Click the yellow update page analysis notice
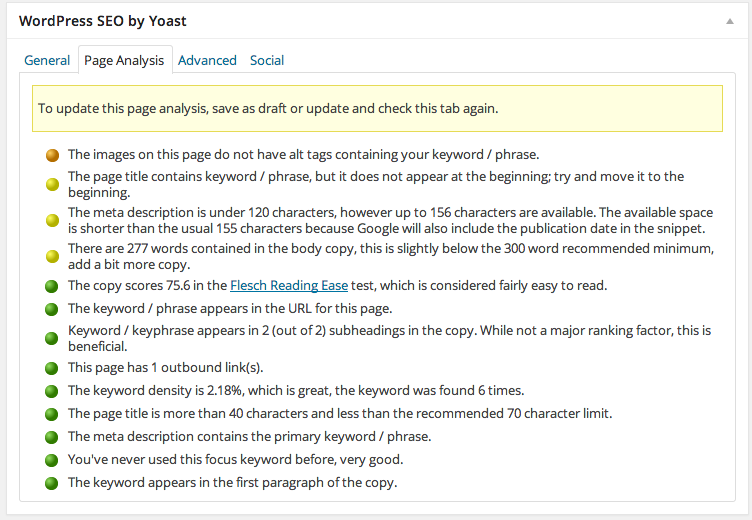Image resolution: width=752 pixels, height=520 pixels. pyautogui.click(x=377, y=108)
